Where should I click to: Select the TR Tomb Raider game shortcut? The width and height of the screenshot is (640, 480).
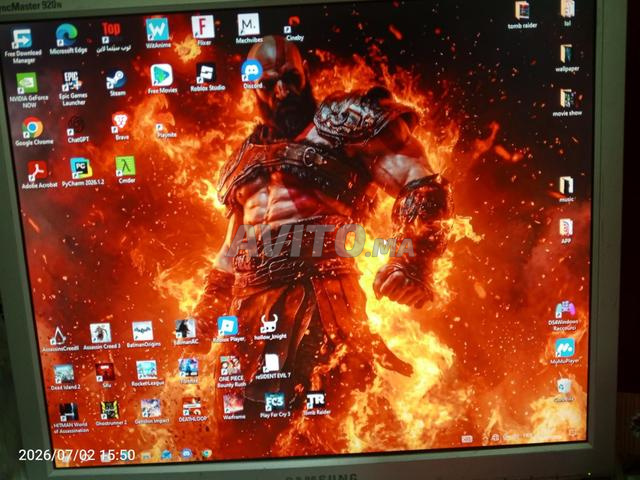tap(316, 400)
